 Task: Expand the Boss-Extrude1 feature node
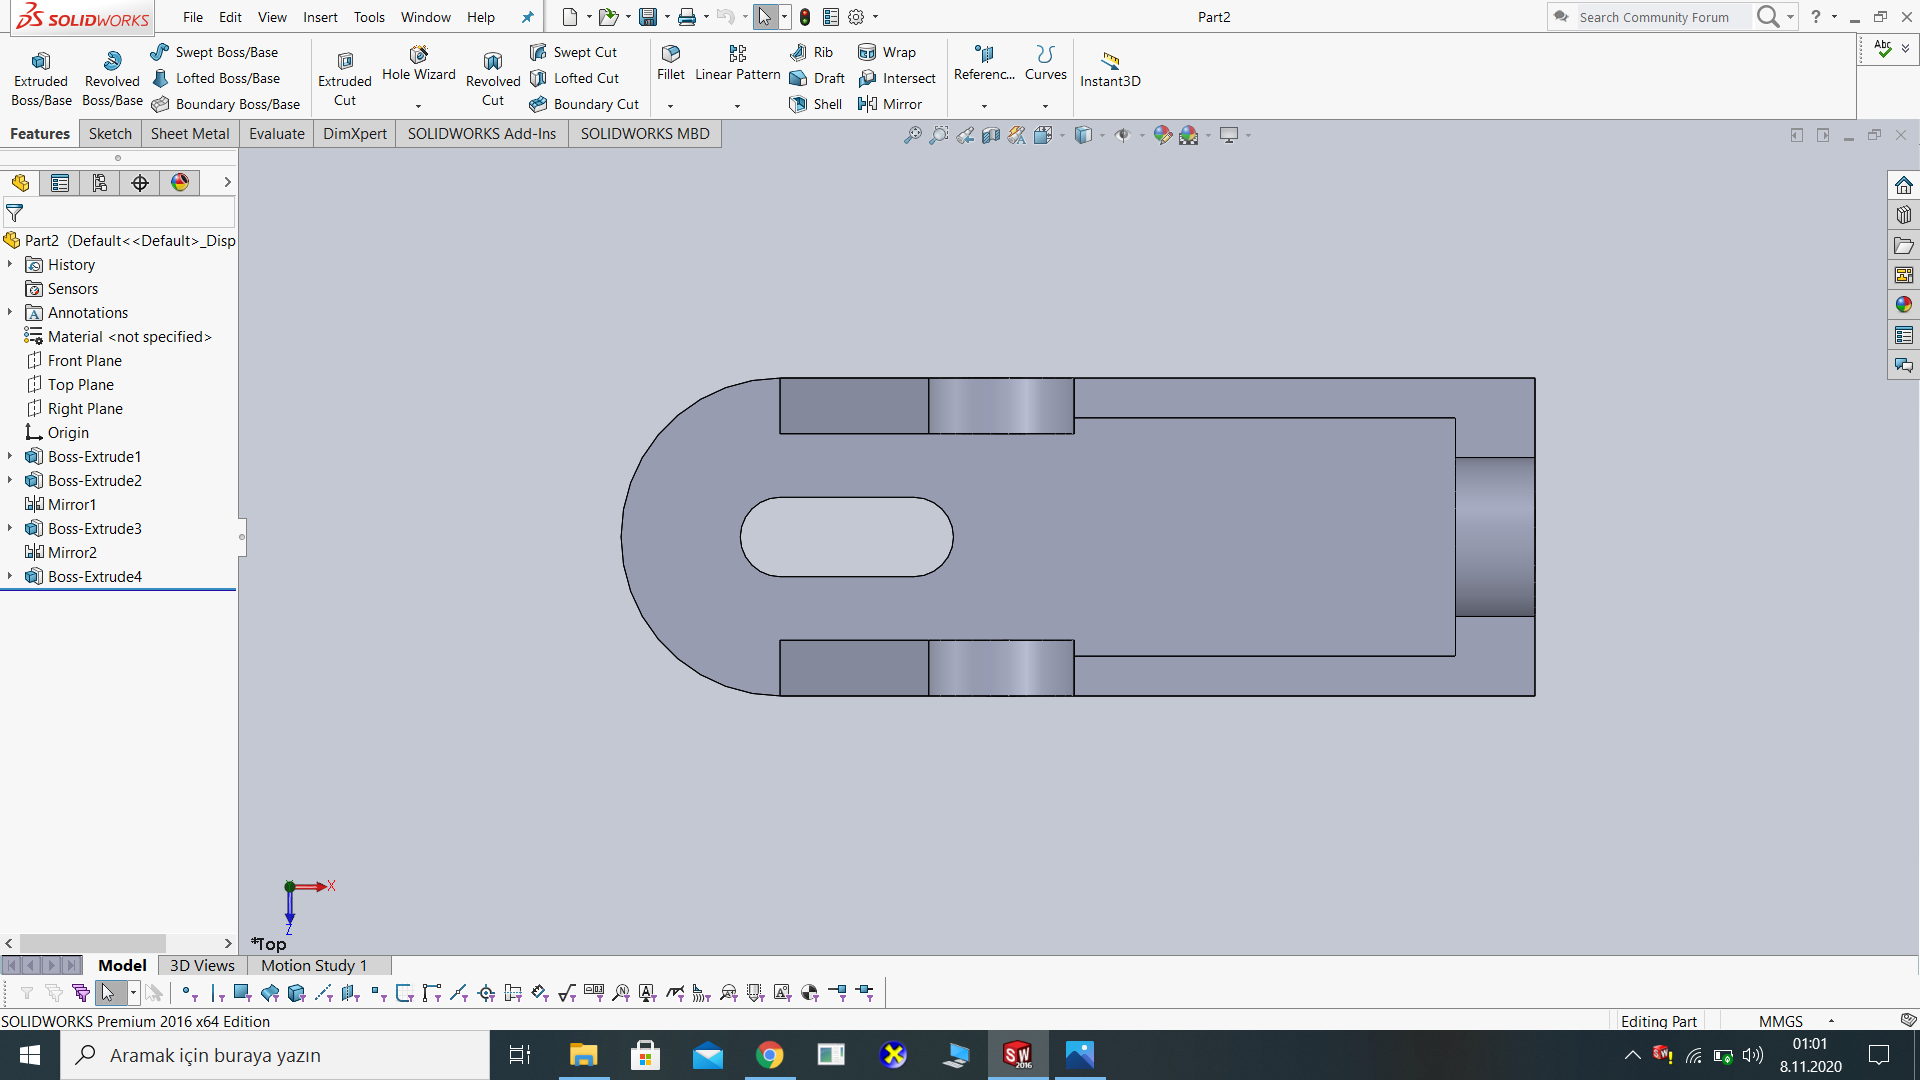pos(10,457)
